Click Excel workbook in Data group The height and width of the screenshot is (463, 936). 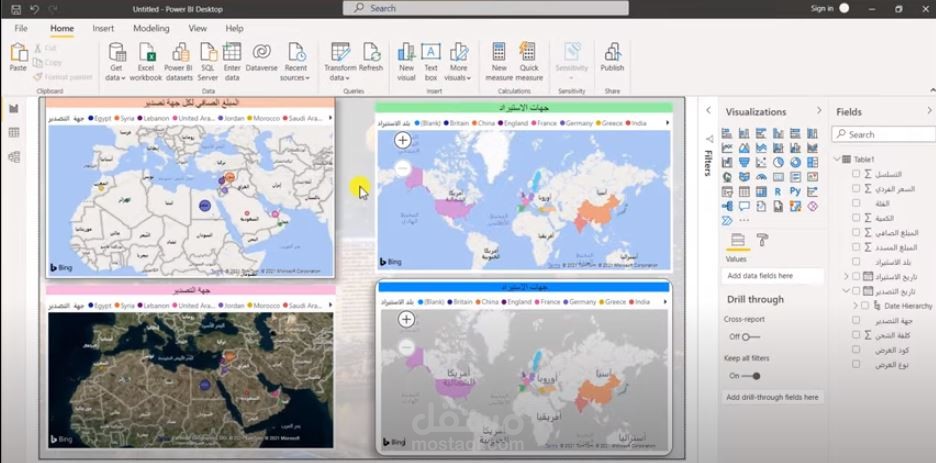coord(146,61)
